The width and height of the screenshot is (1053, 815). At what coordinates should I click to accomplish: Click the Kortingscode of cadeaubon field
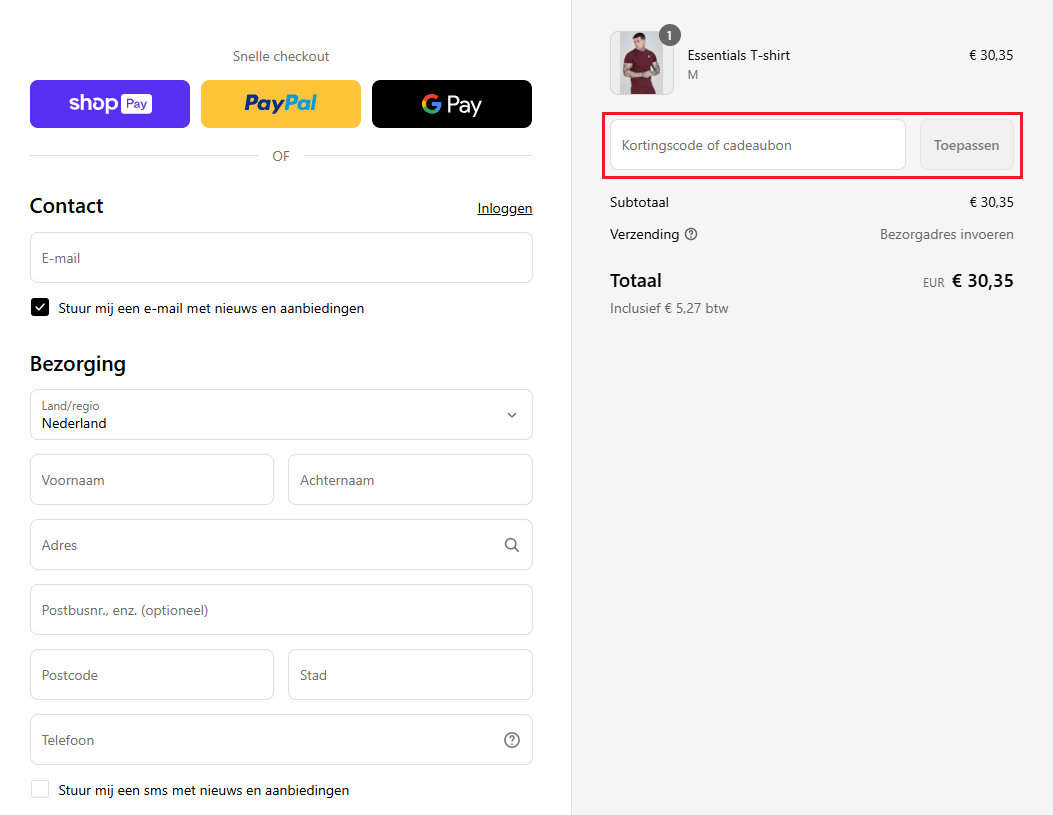(757, 145)
